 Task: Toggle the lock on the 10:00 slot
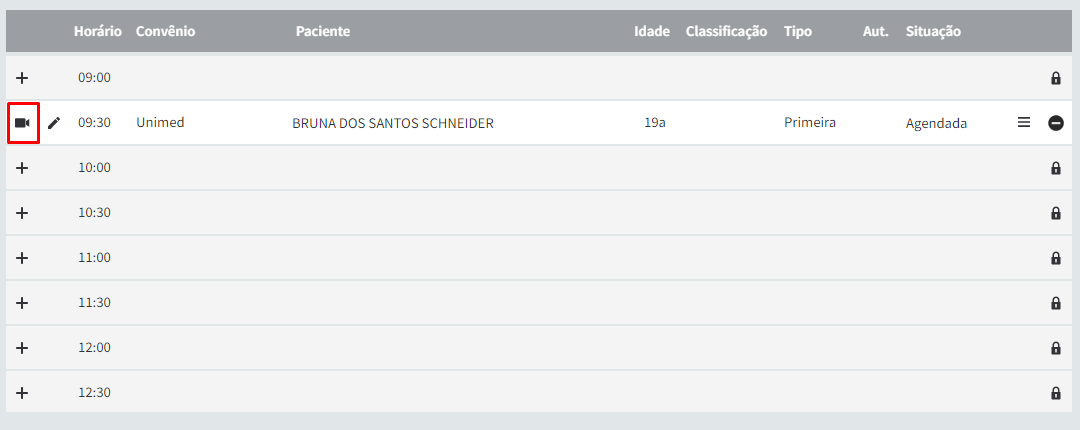coord(1055,168)
